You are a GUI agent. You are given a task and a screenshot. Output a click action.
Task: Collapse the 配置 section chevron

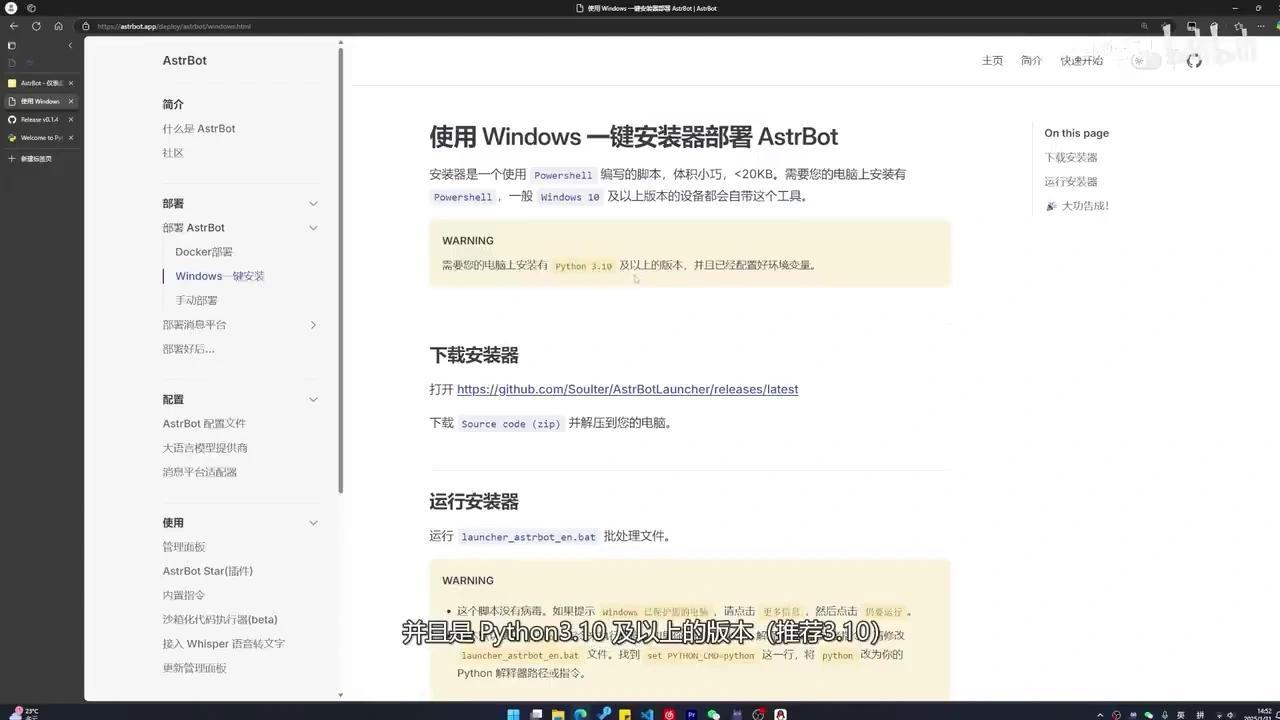(313, 400)
